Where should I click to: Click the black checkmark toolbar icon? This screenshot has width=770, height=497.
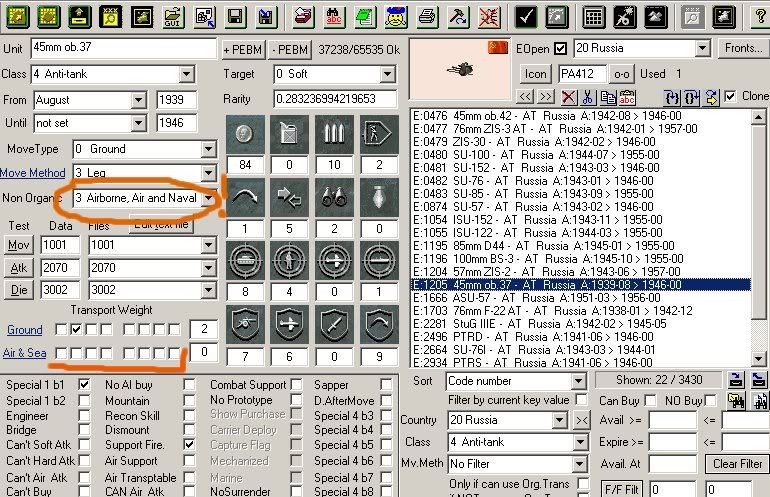[x=525, y=18]
